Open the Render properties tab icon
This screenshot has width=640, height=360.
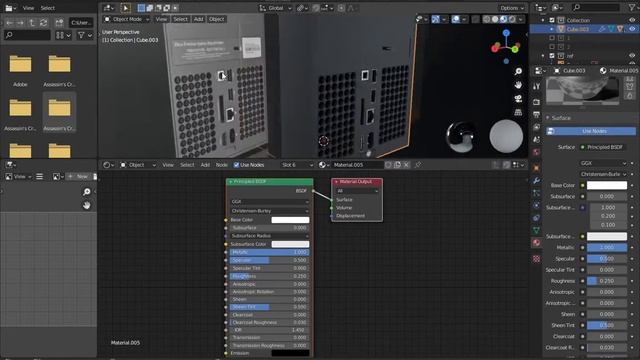pyautogui.click(x=536, y=102)
